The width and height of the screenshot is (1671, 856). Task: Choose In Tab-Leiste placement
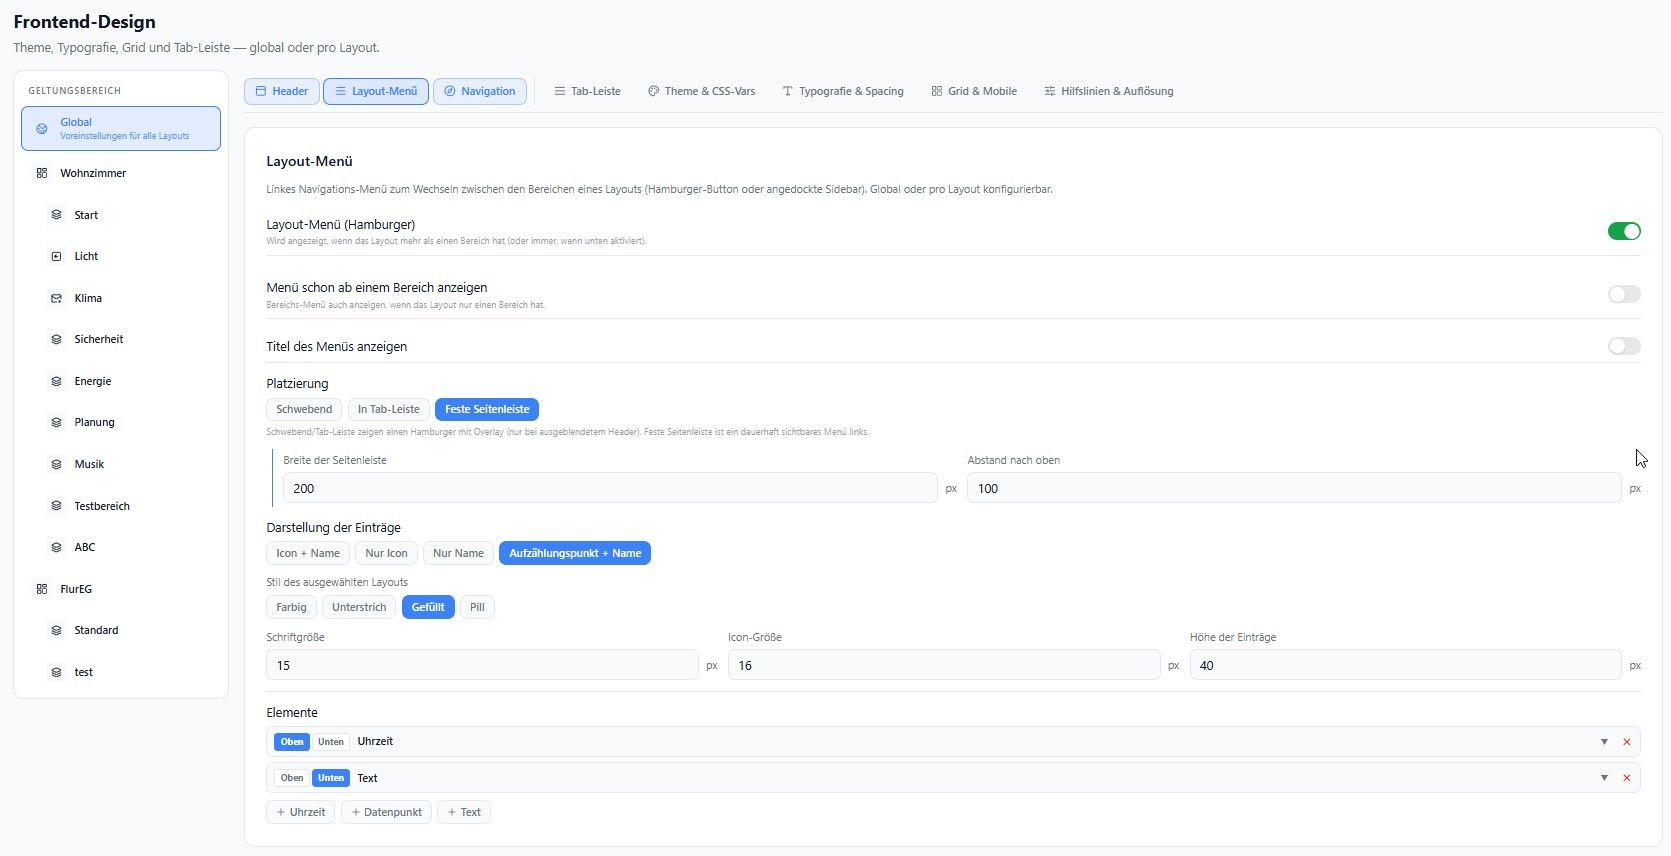pyautogui.click(x=389, y=409)
